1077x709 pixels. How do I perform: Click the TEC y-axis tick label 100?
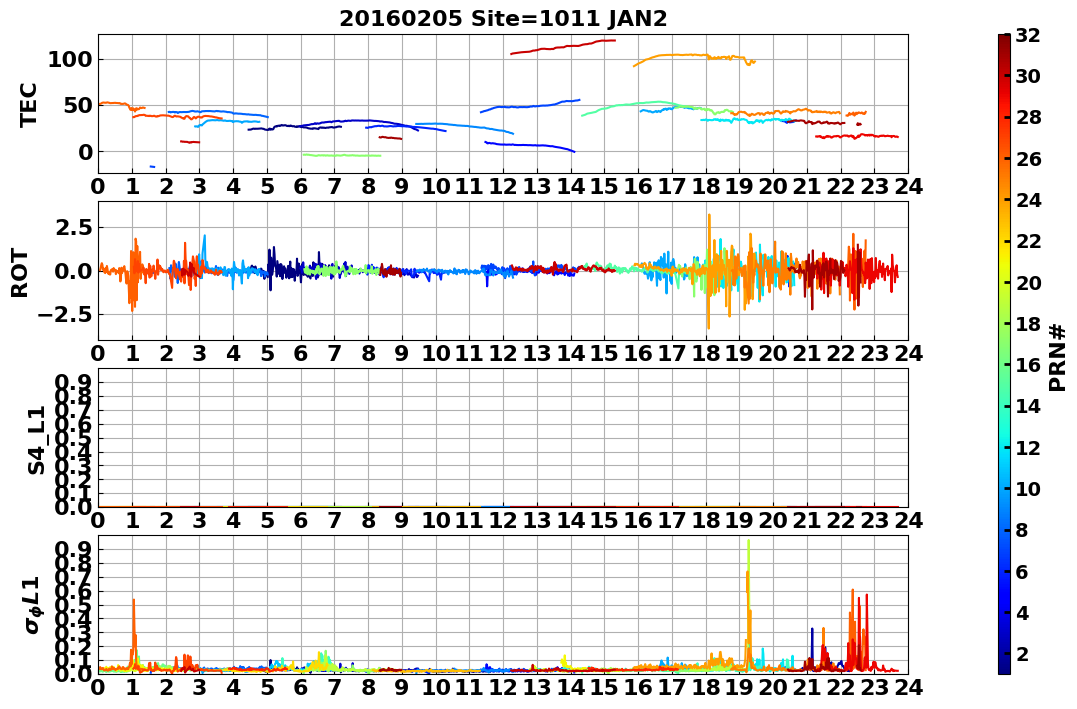point(69,60)
